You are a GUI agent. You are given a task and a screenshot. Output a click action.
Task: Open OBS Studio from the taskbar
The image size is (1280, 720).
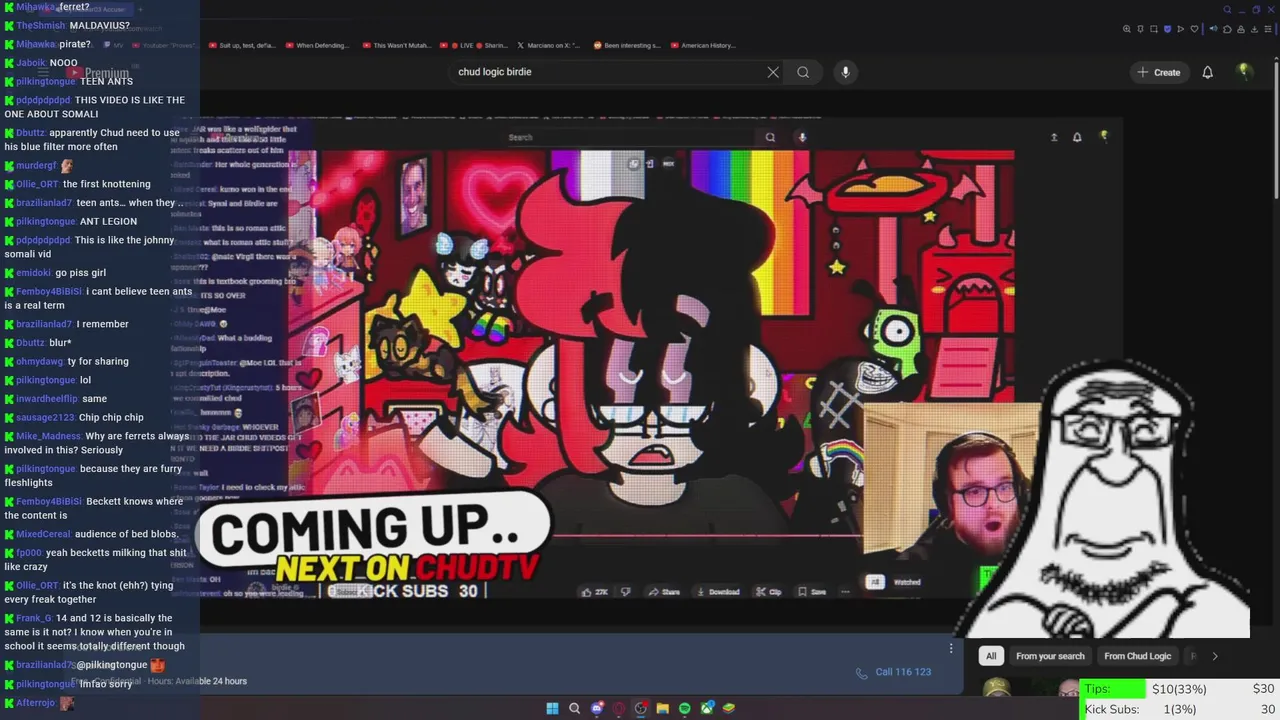coord(640,708)
